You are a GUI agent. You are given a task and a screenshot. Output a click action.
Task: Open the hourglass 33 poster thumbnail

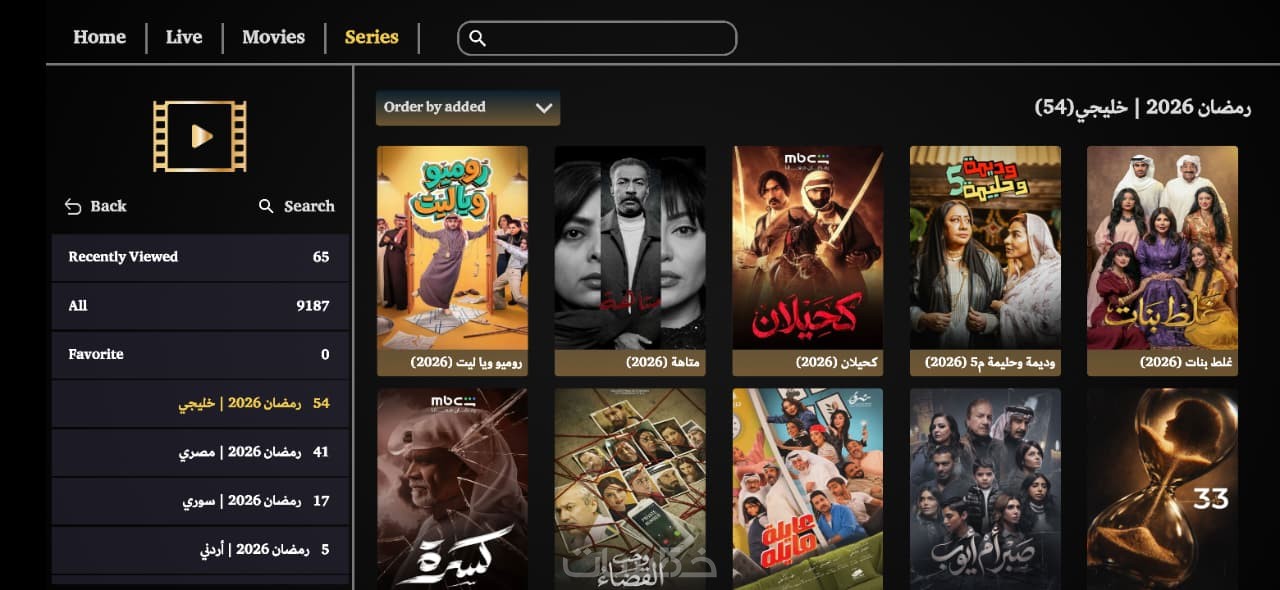(x=1162, y=488)
